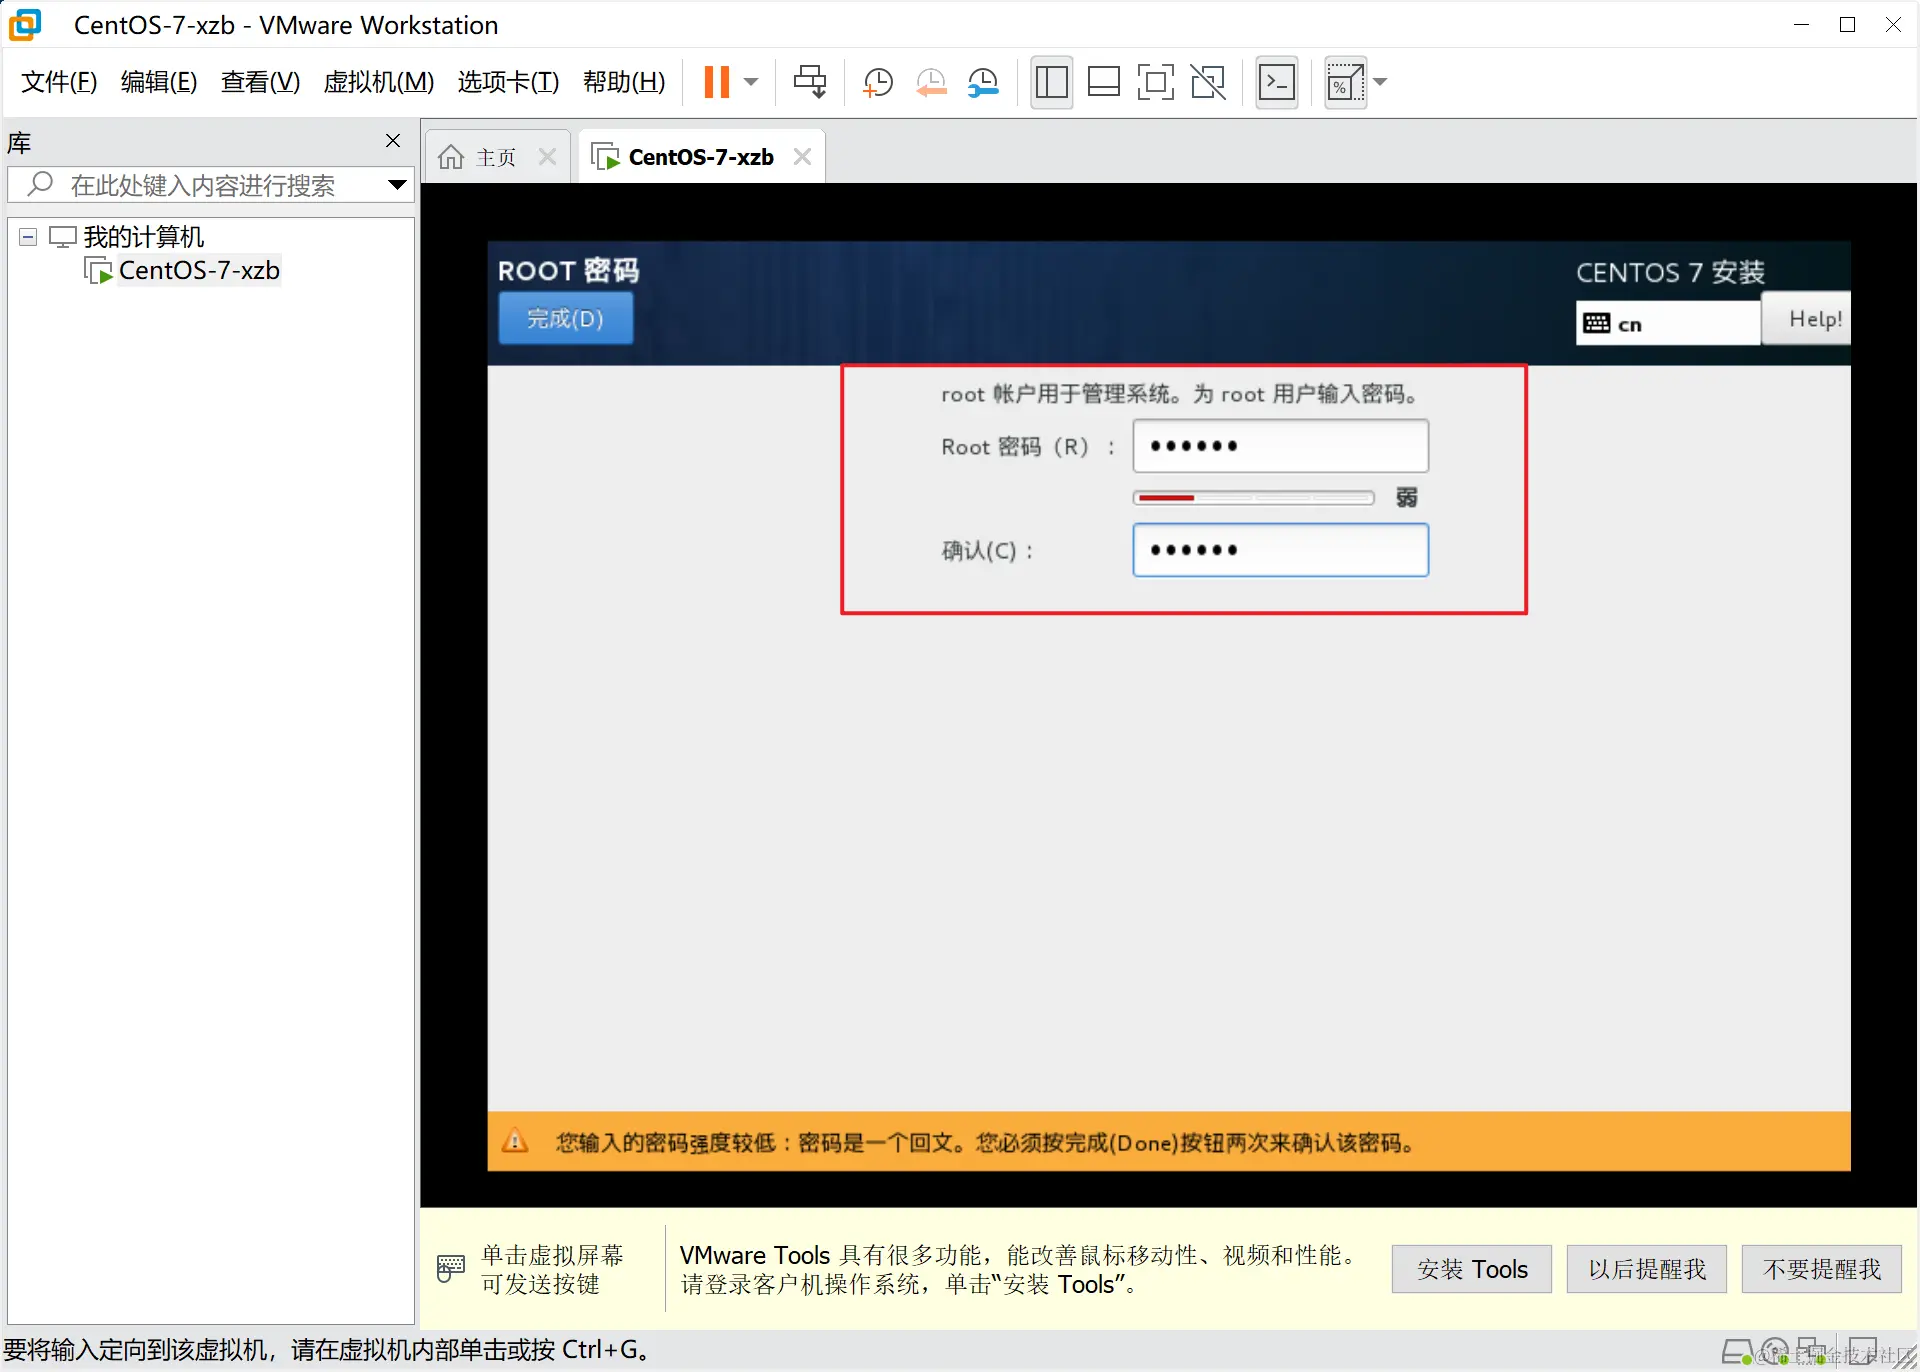This screenshot has width=1920, height=1372.
Task: Click the 不要提醒我 button
Action: (x=1822, y=1269)
